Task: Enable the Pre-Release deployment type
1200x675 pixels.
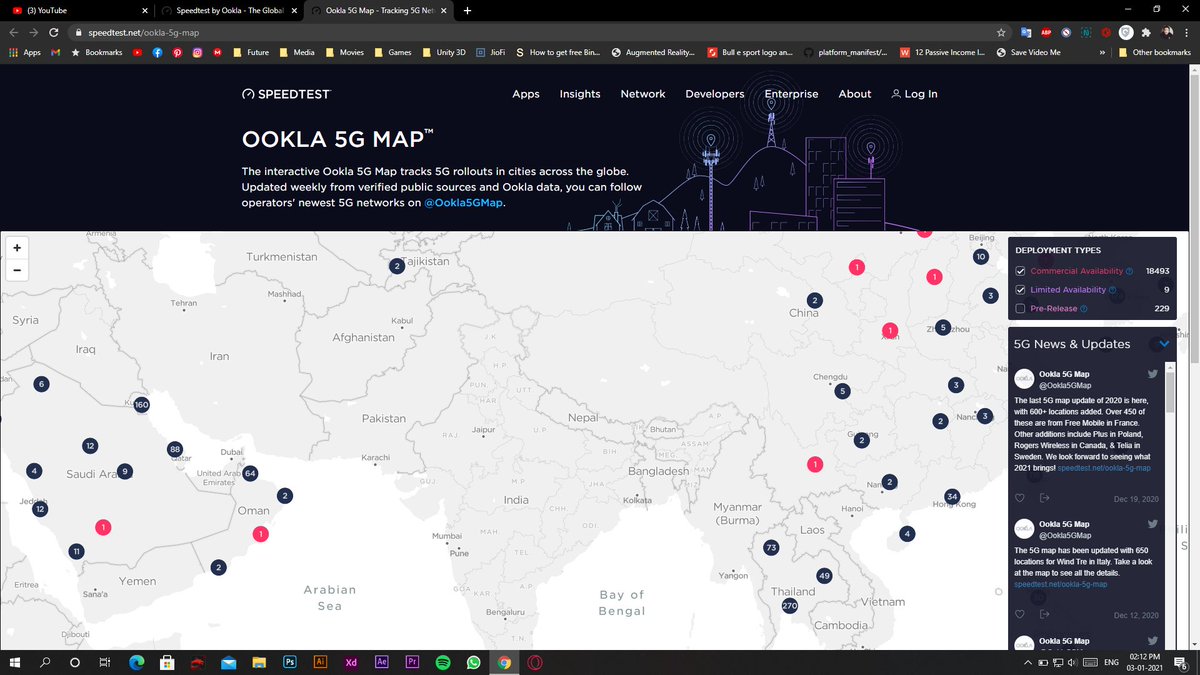Action: pyautogui.click(x=1020, y=308)
